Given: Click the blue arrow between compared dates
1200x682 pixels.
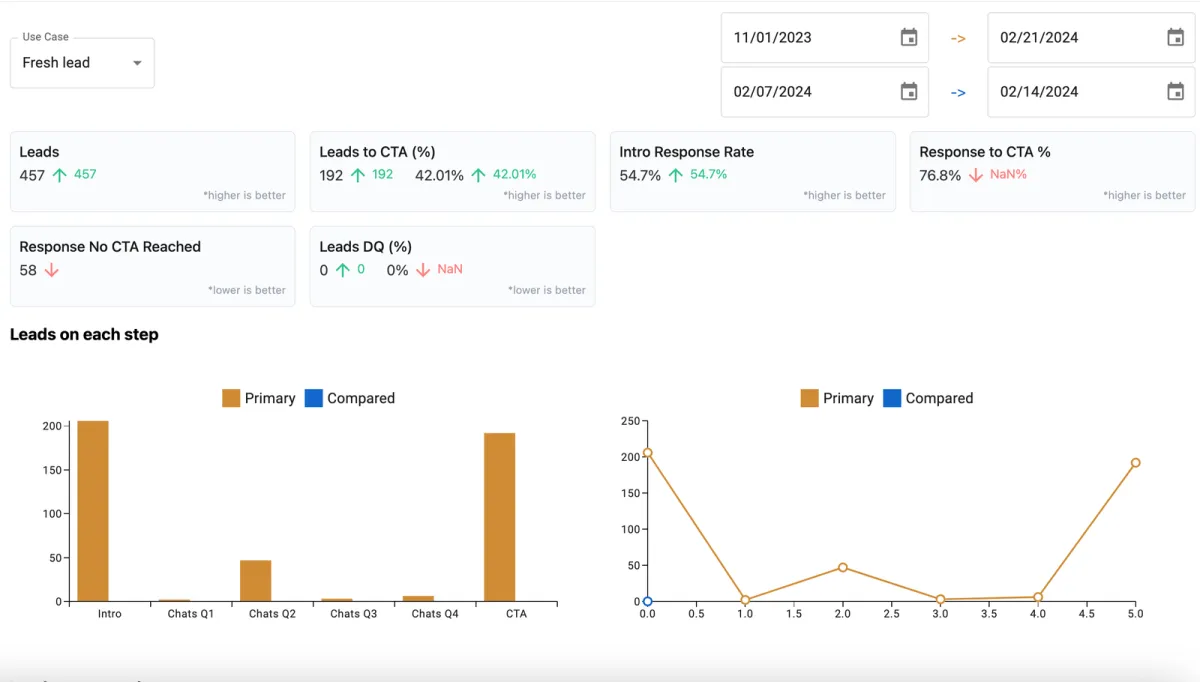Looking at the screenshot, I should [x=958, y=92].
